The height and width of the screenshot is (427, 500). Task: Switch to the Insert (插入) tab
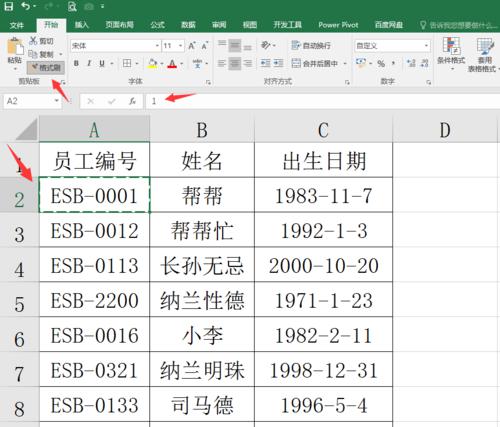81,25
